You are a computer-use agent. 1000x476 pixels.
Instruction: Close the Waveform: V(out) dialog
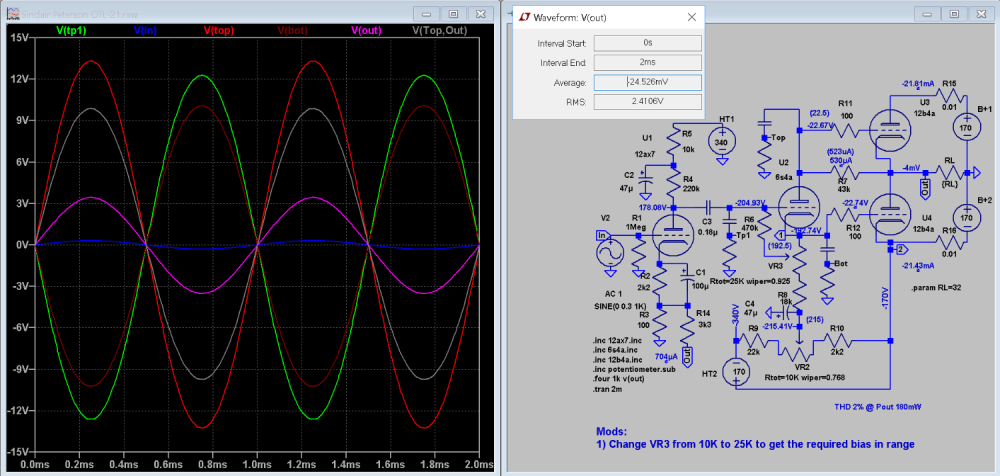click(691, 16)
